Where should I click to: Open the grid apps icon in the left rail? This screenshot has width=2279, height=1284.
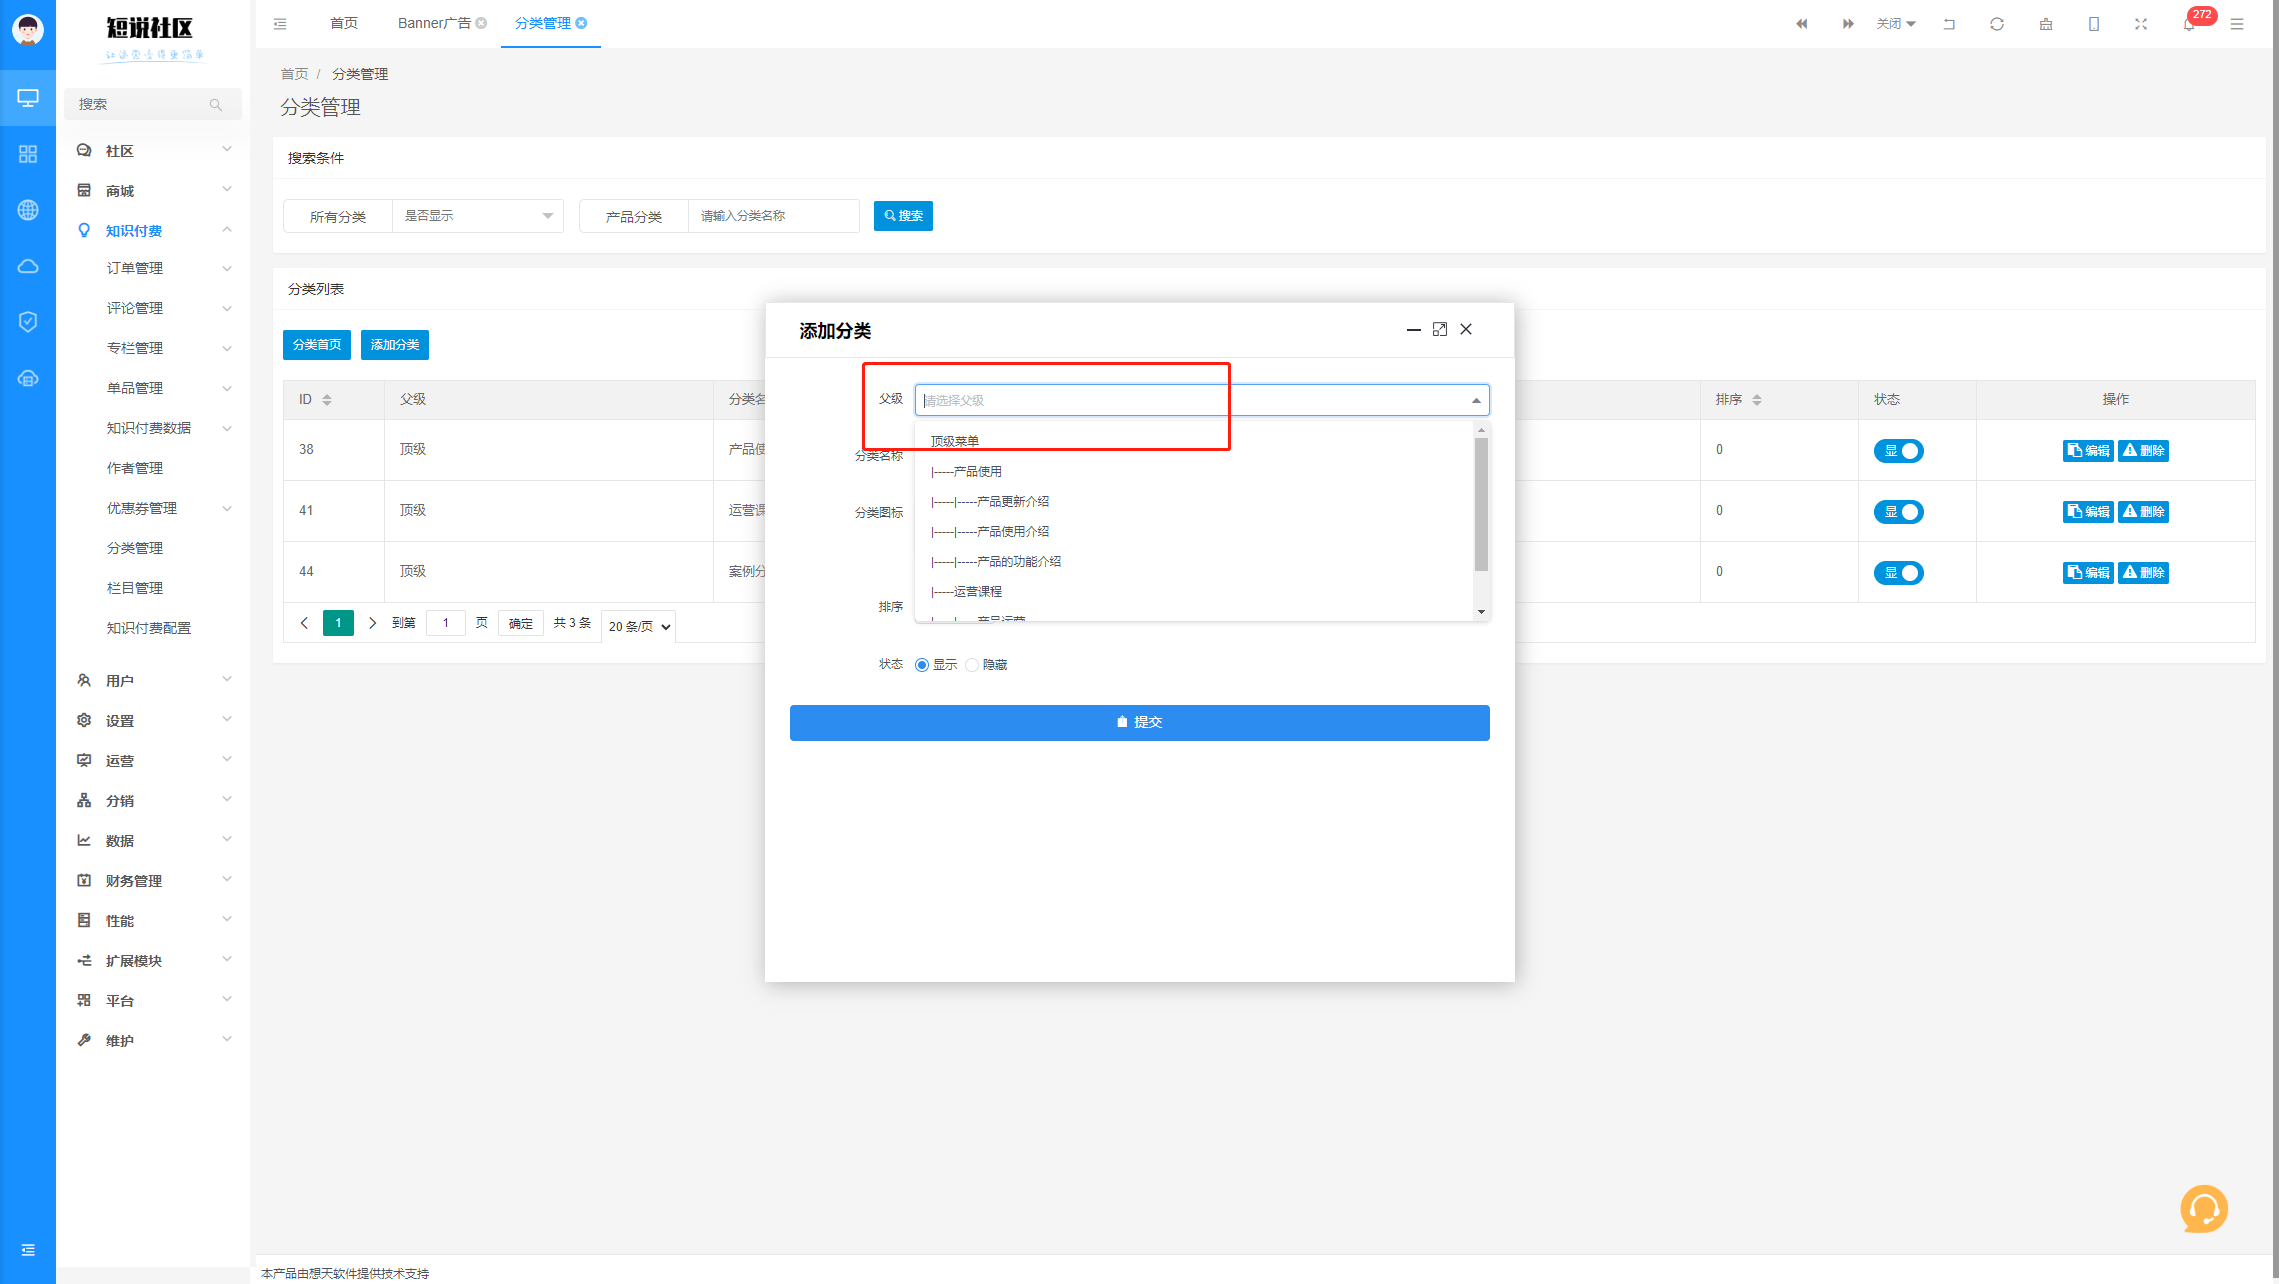point(28,154)
